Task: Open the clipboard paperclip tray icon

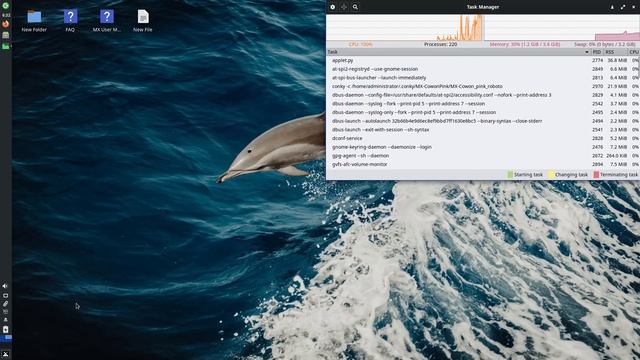Action: point(5,304)
